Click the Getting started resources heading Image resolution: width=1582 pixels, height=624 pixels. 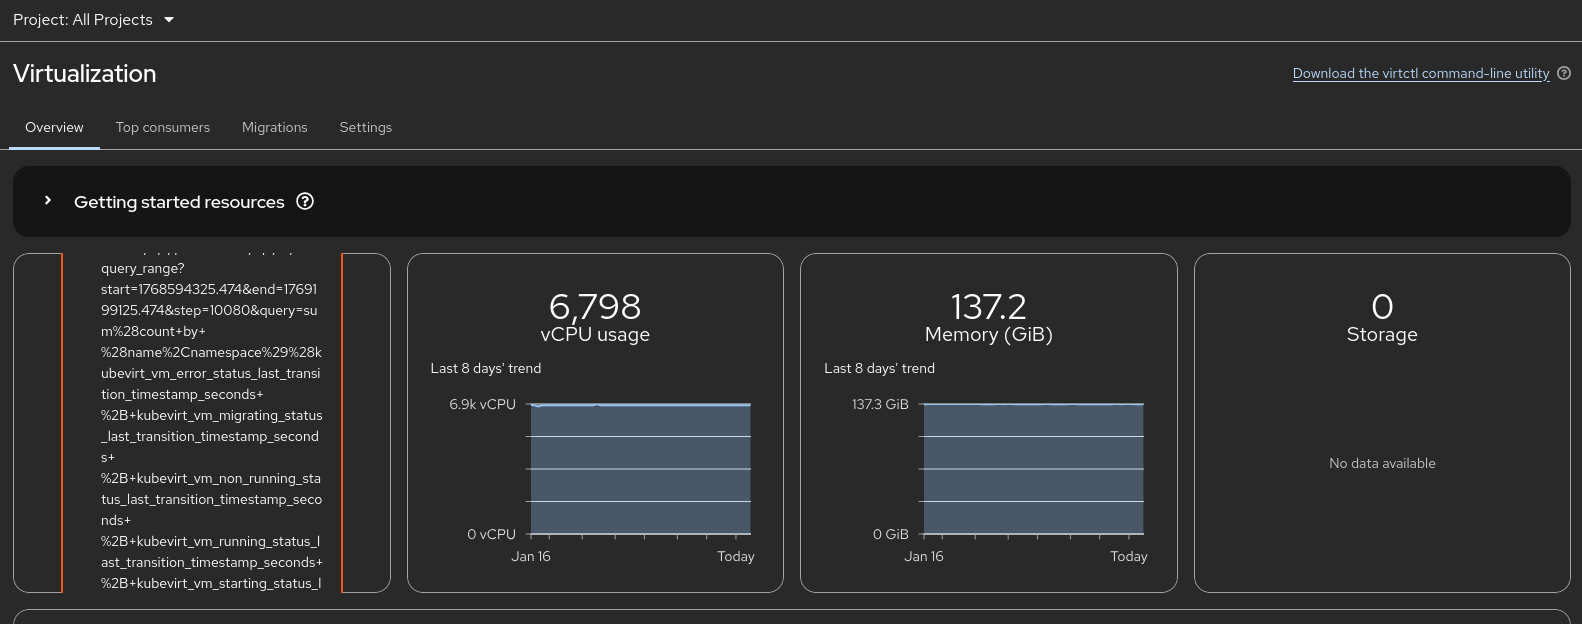(179, 202)
